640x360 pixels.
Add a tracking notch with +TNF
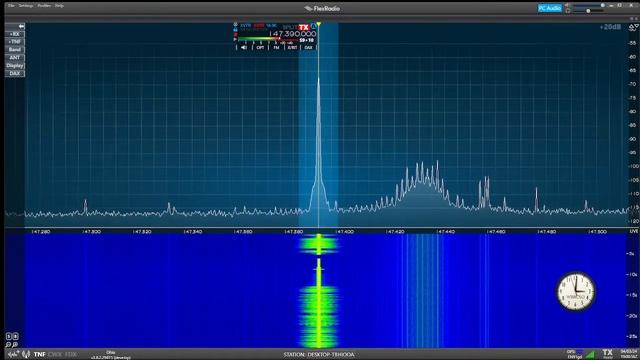(15, 42)
